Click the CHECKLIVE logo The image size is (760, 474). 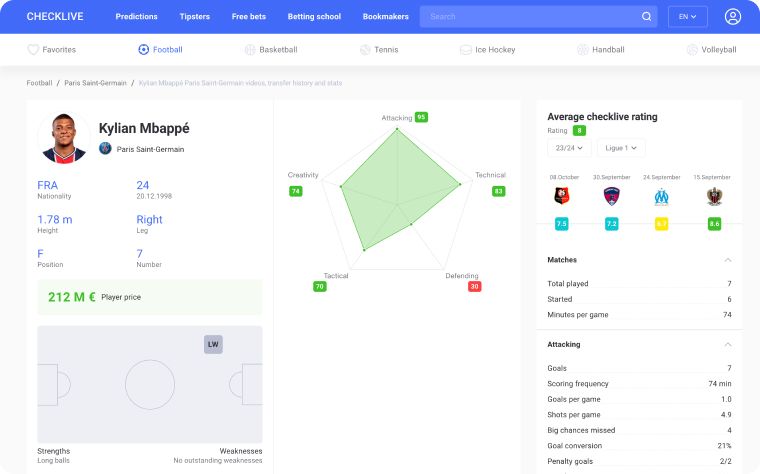coord(55,16)
